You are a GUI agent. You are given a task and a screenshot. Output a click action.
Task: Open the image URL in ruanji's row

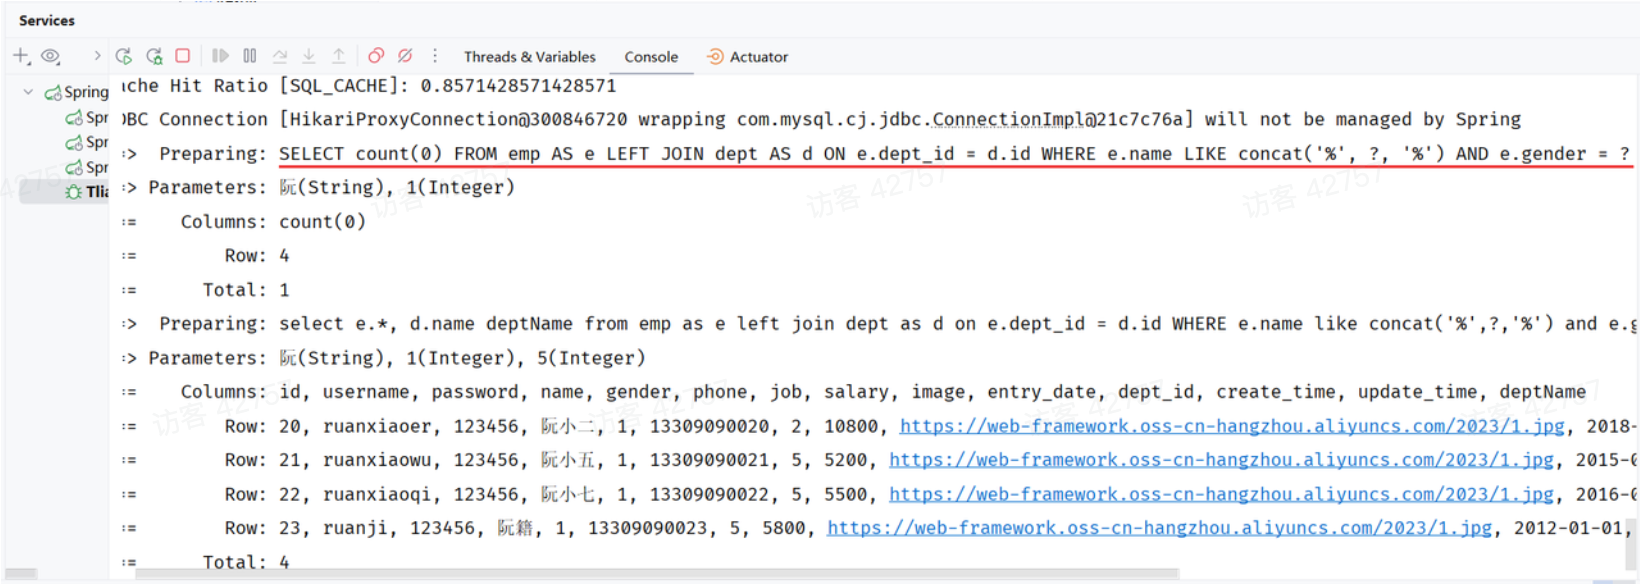pyautogui.click(x=1159, y=528)
